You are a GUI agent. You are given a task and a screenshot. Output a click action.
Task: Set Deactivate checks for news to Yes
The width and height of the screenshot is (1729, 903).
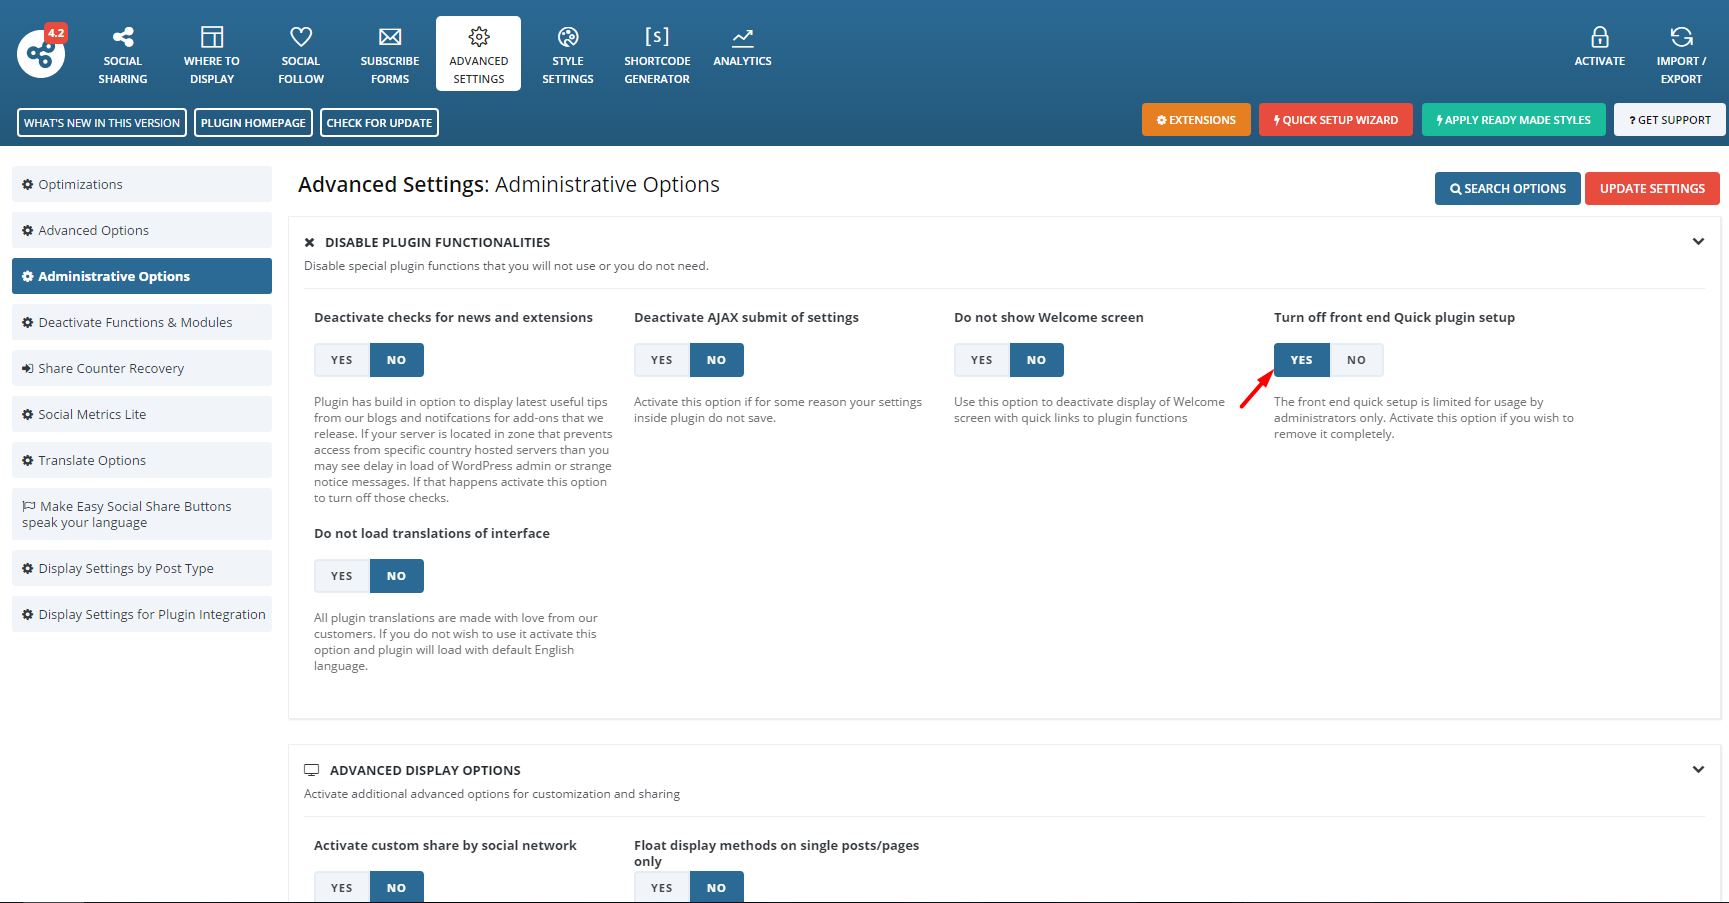click(x=342, y=360)
